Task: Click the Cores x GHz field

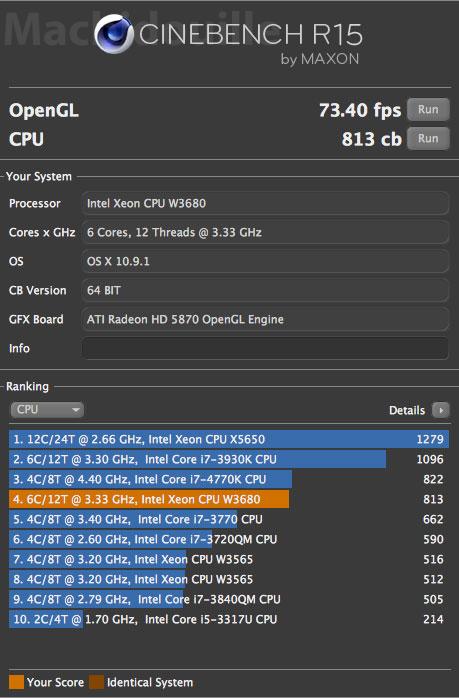Action: coord(265,232)
